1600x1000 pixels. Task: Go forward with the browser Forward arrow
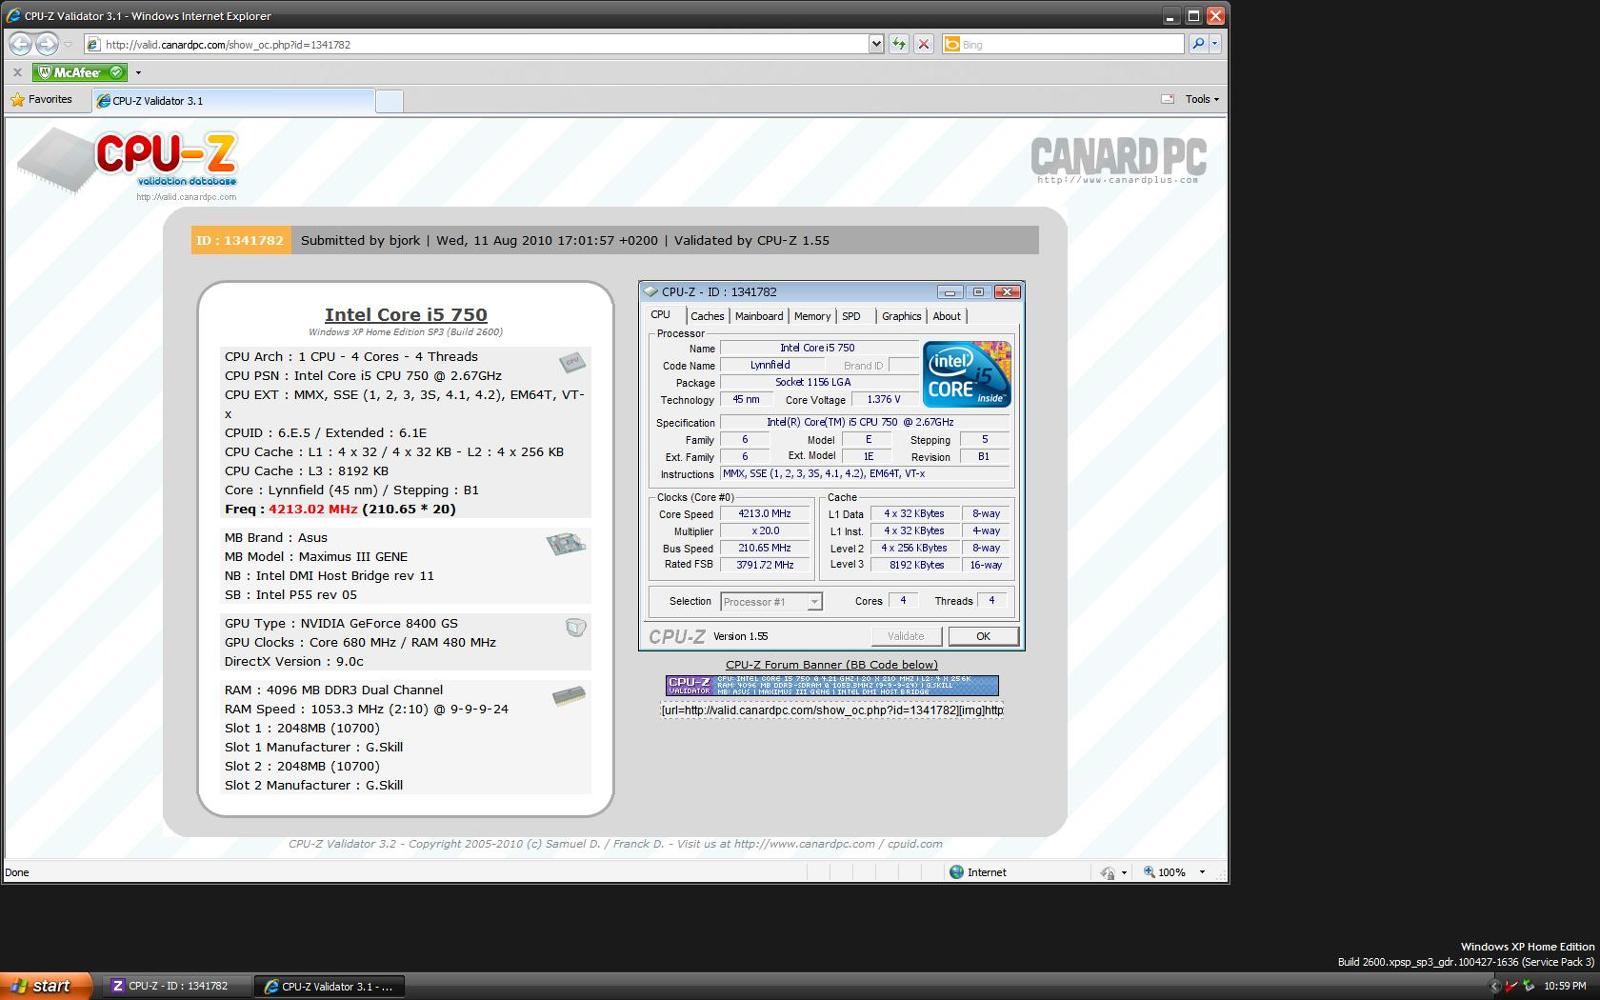click(x=46, y=44)
